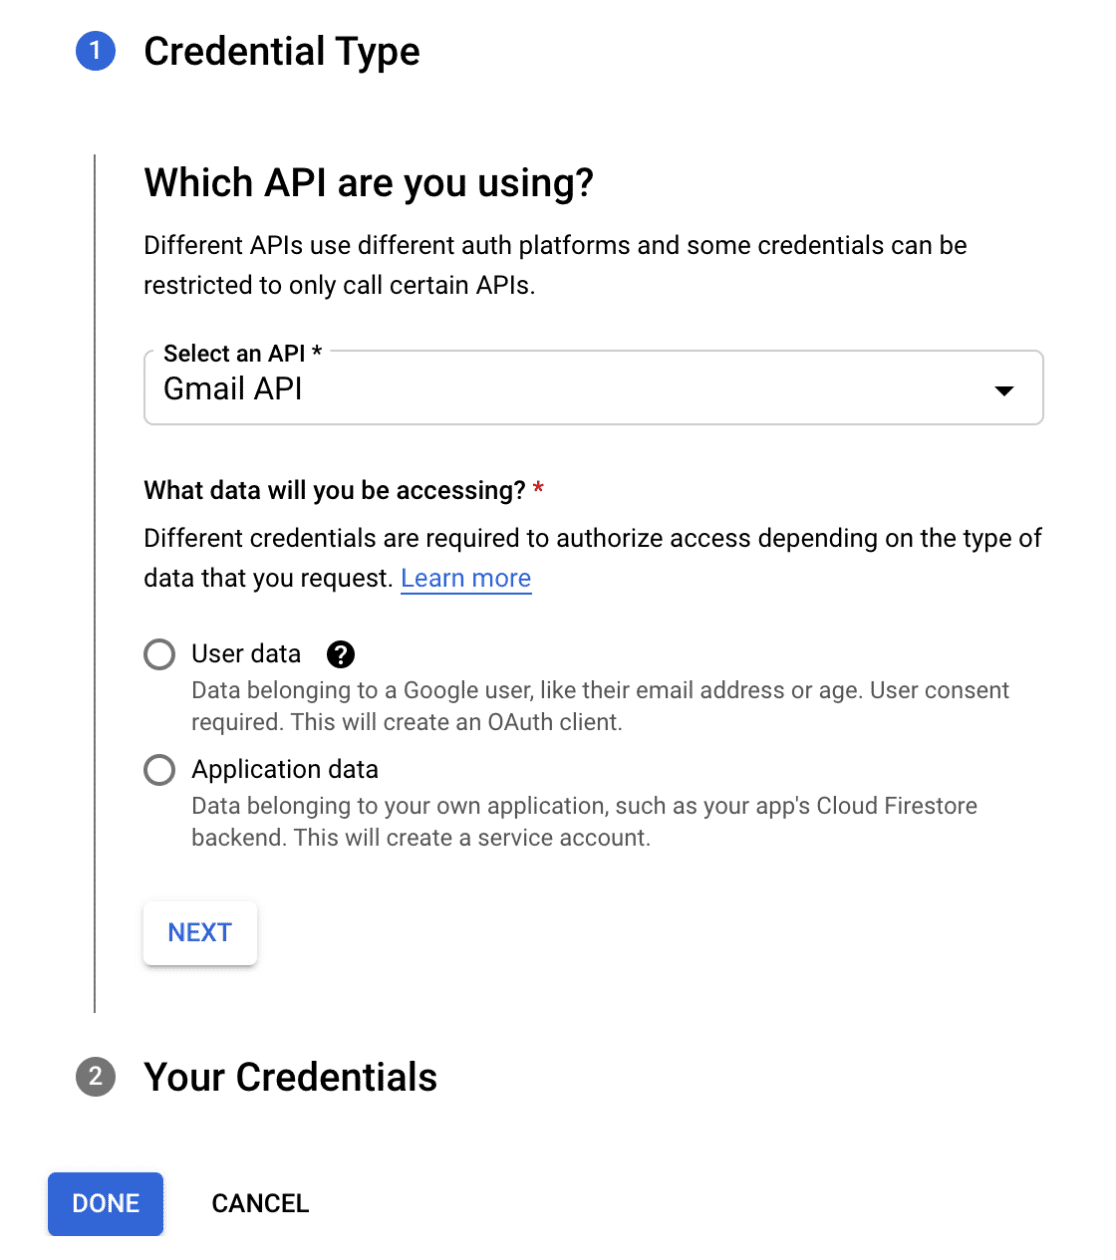This screenshot has width=1116, height=1260.
Task: Click the step 1 blue circle icon
Action: (95, 51)
